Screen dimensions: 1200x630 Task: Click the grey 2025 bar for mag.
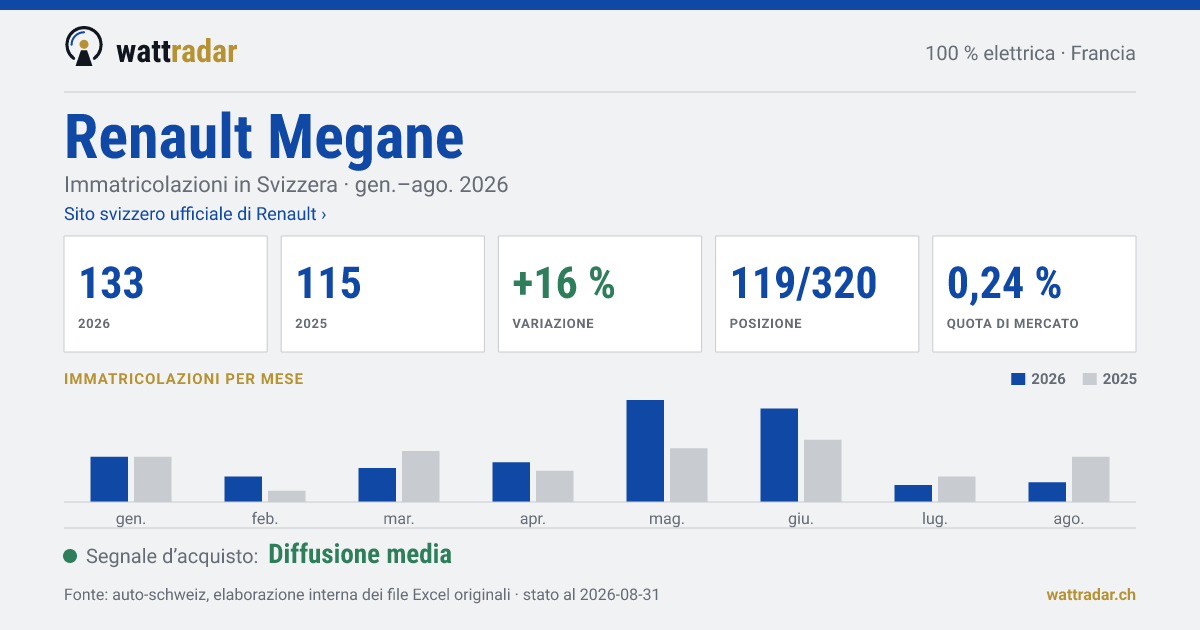pyautogui.click(x=689, y=475)
